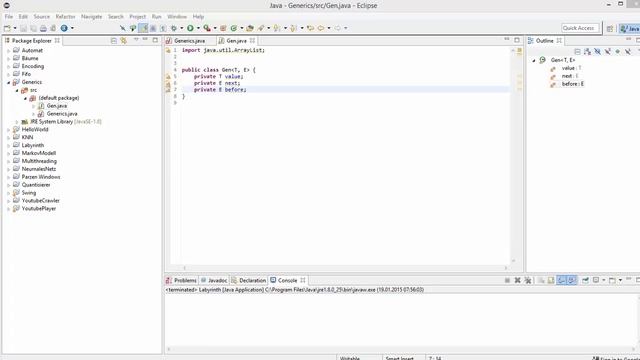Click the editor horizontal scrollbar

point(345,268)
